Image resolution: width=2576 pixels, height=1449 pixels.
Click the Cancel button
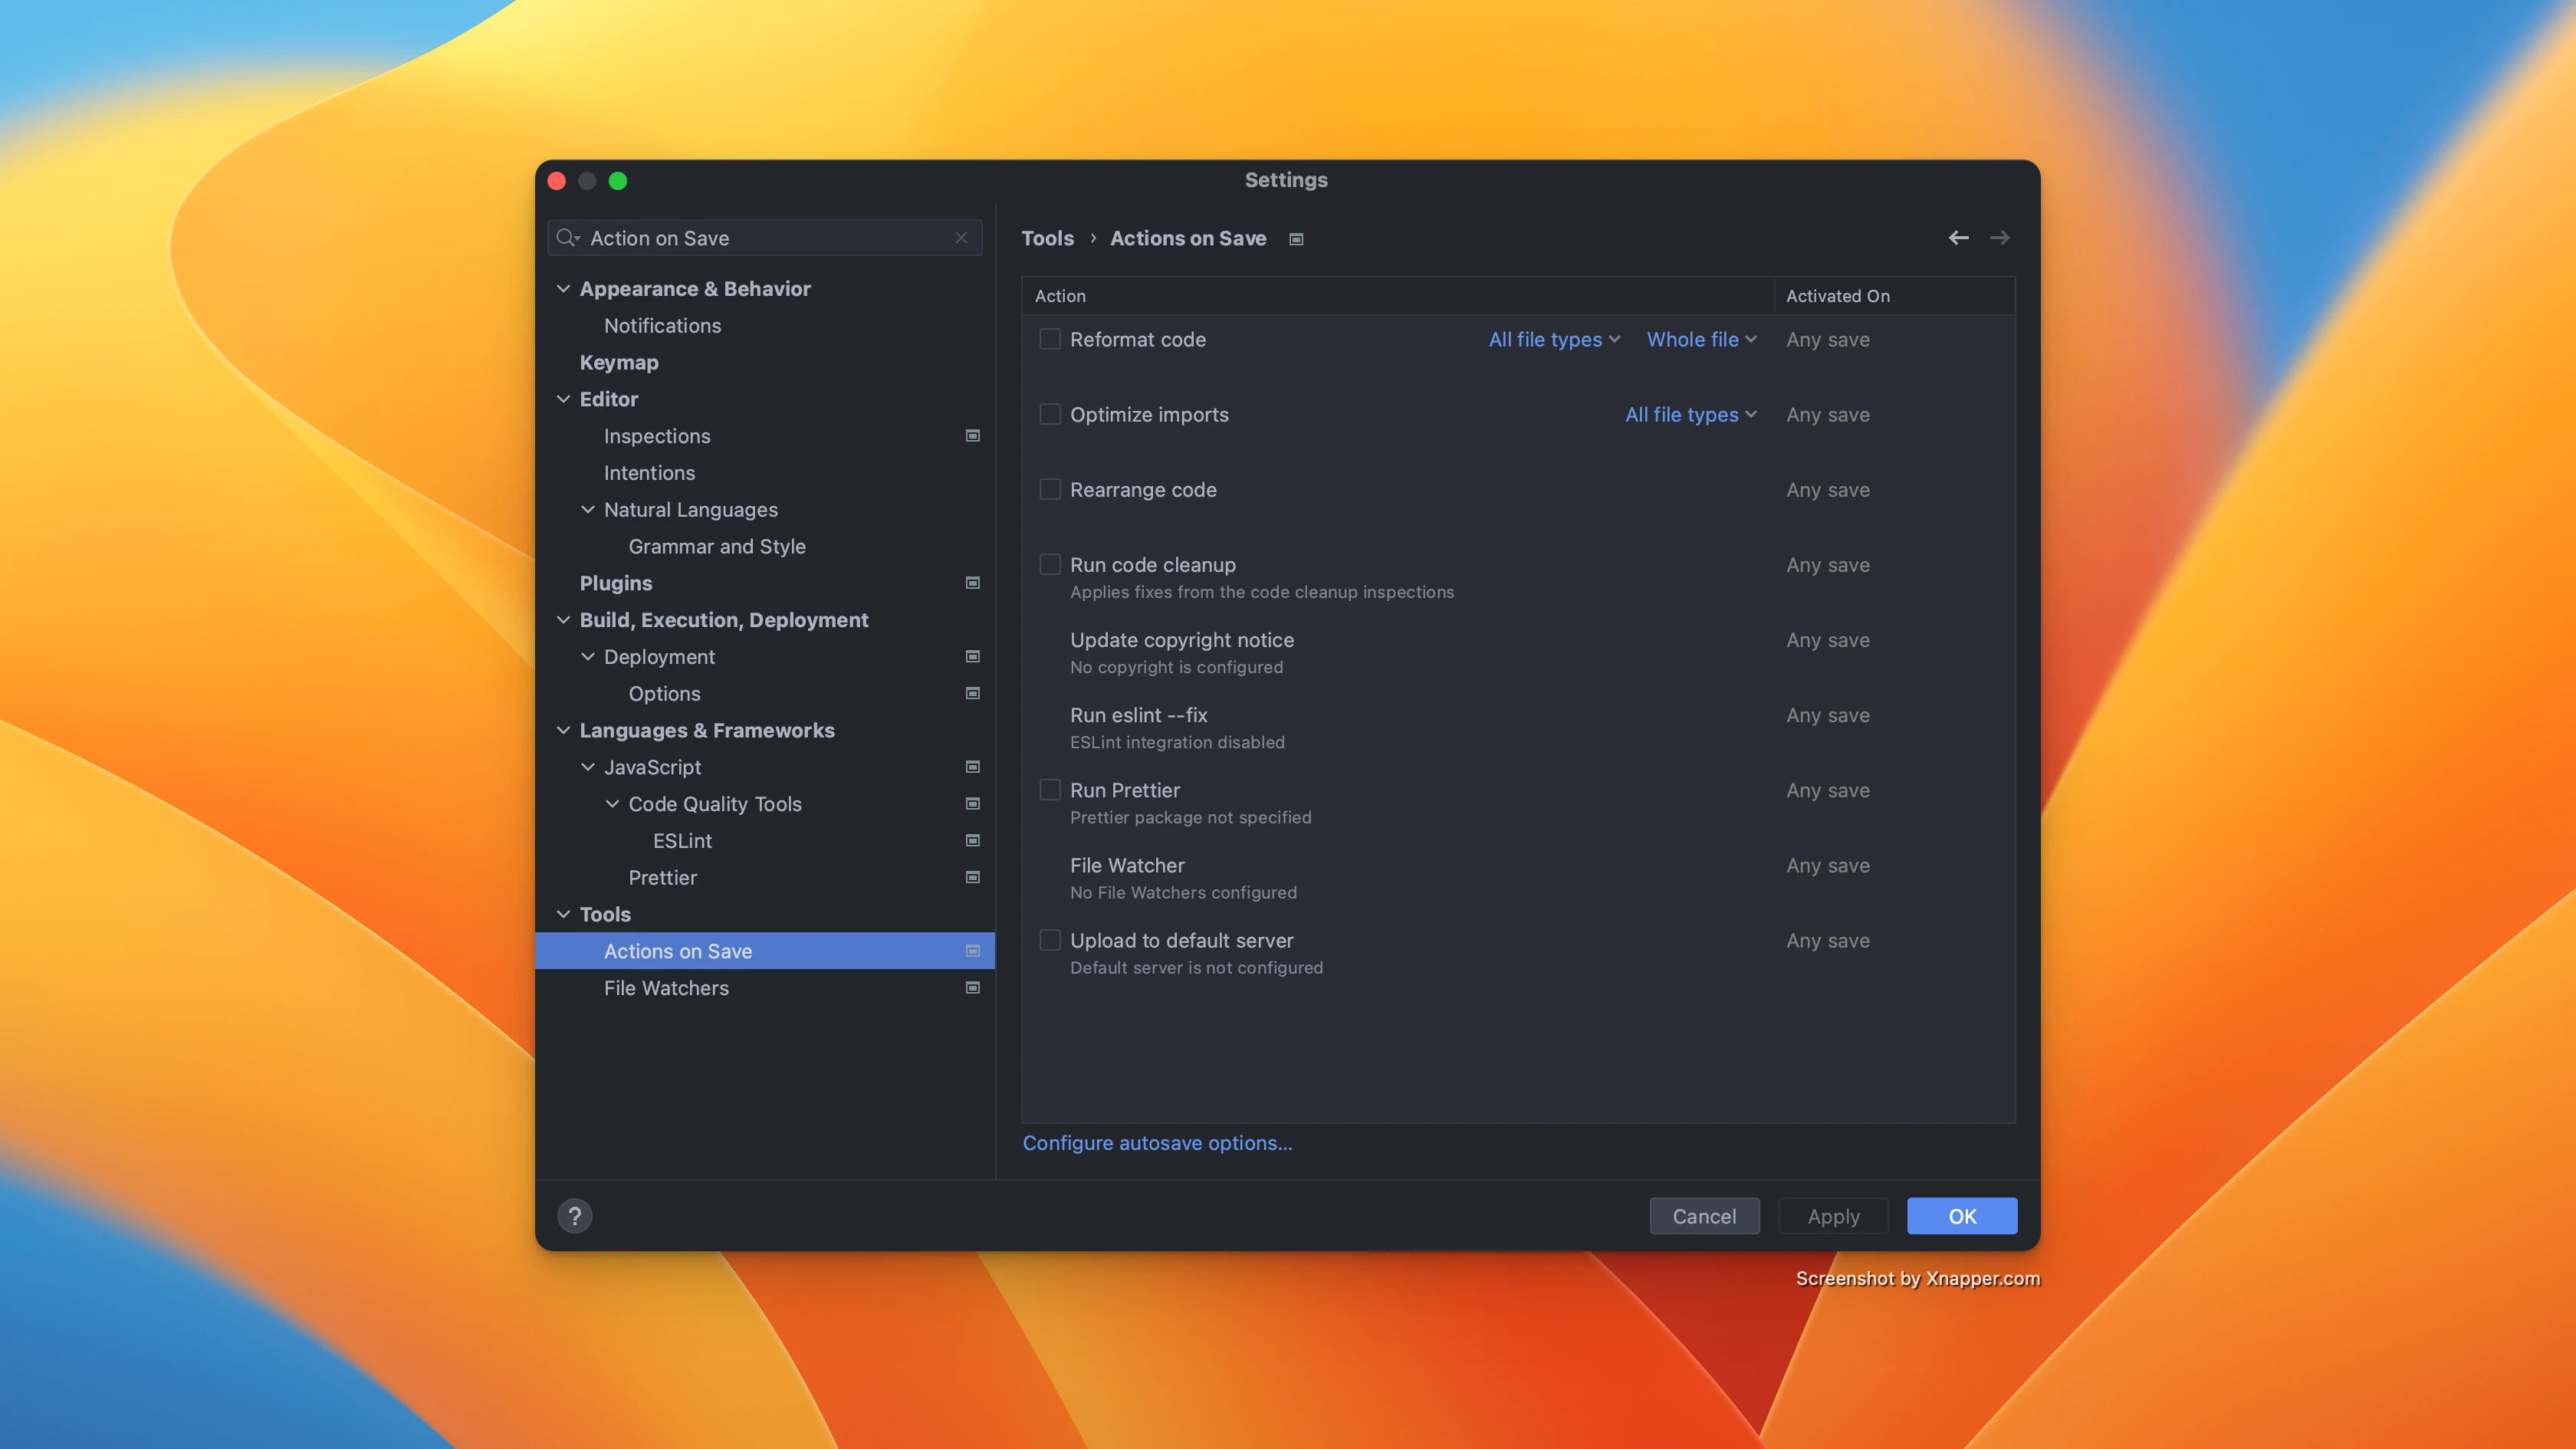click(x=1704, y=1216)
